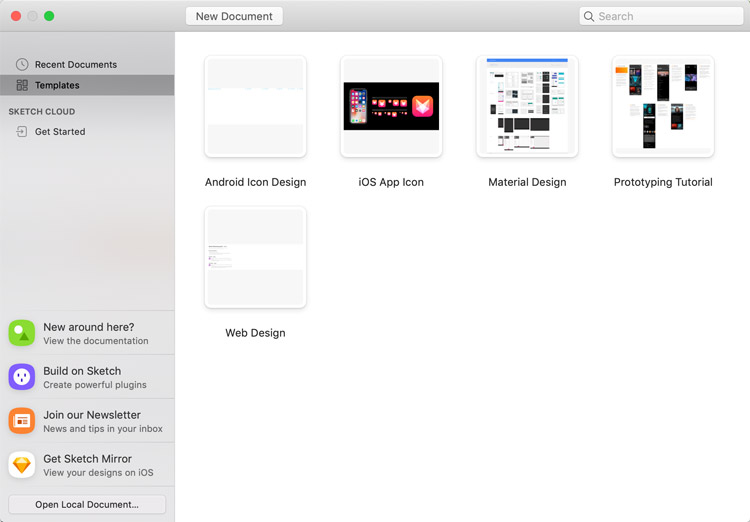Click the search magnifier icon

(589, 16)
